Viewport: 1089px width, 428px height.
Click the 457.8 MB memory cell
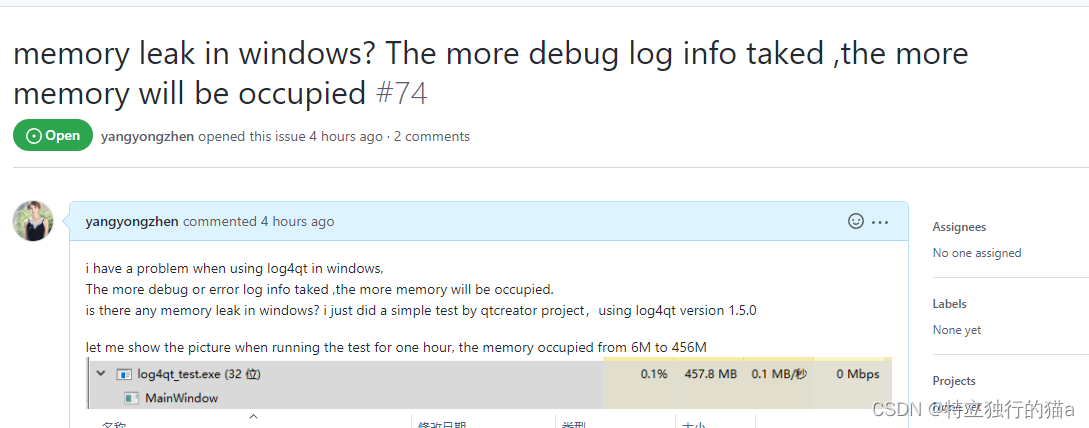[710, 374]
